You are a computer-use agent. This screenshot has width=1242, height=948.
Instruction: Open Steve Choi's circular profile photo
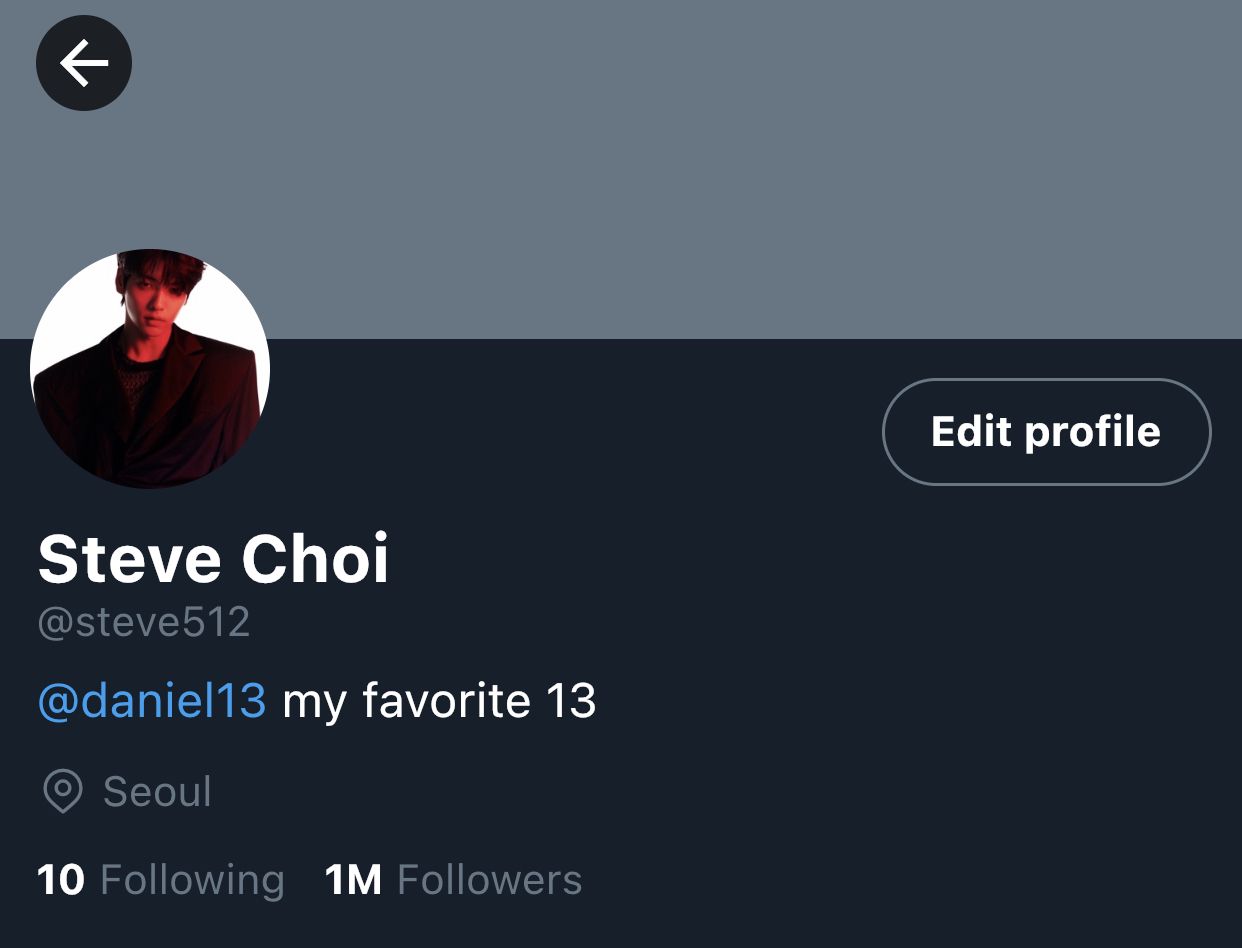(150, 369)
